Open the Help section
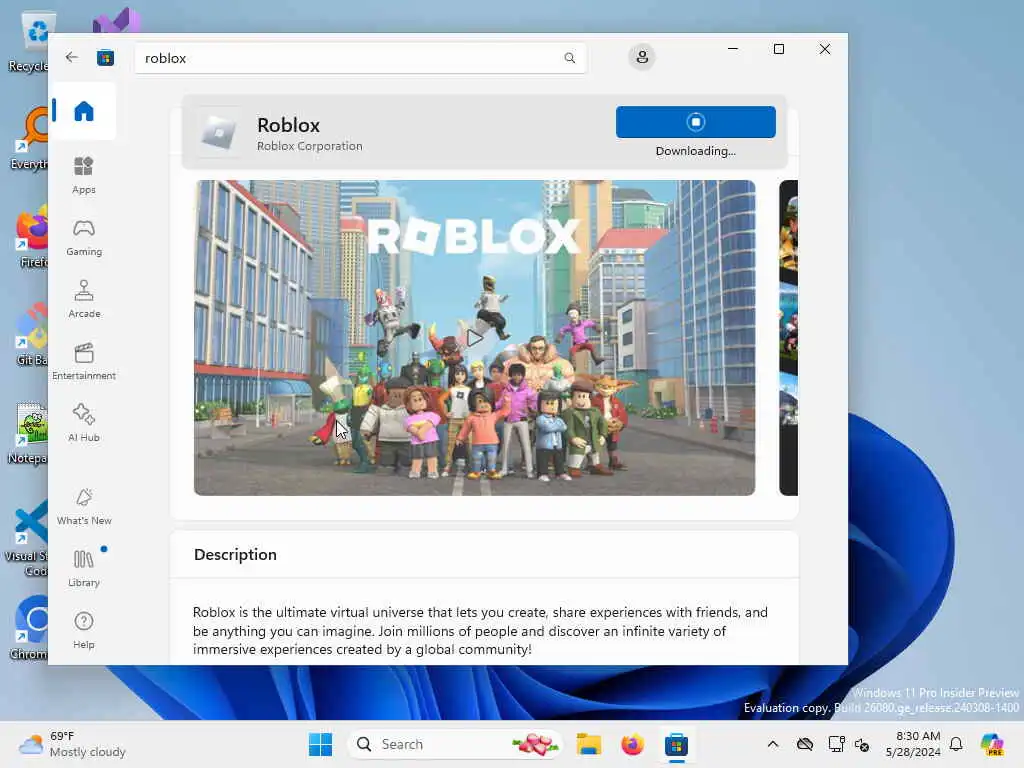 (84, 630)
